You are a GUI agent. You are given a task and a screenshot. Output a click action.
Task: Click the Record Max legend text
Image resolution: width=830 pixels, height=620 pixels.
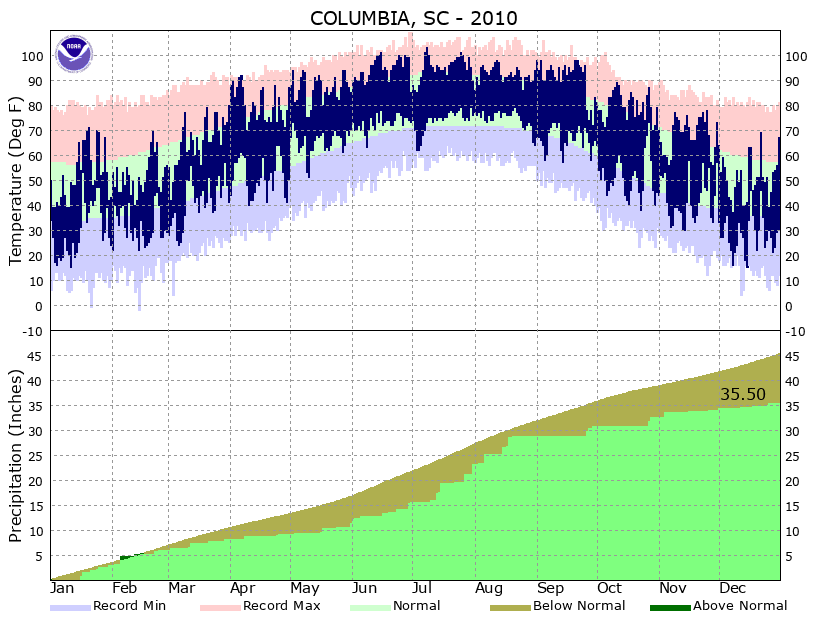[282, 606]
